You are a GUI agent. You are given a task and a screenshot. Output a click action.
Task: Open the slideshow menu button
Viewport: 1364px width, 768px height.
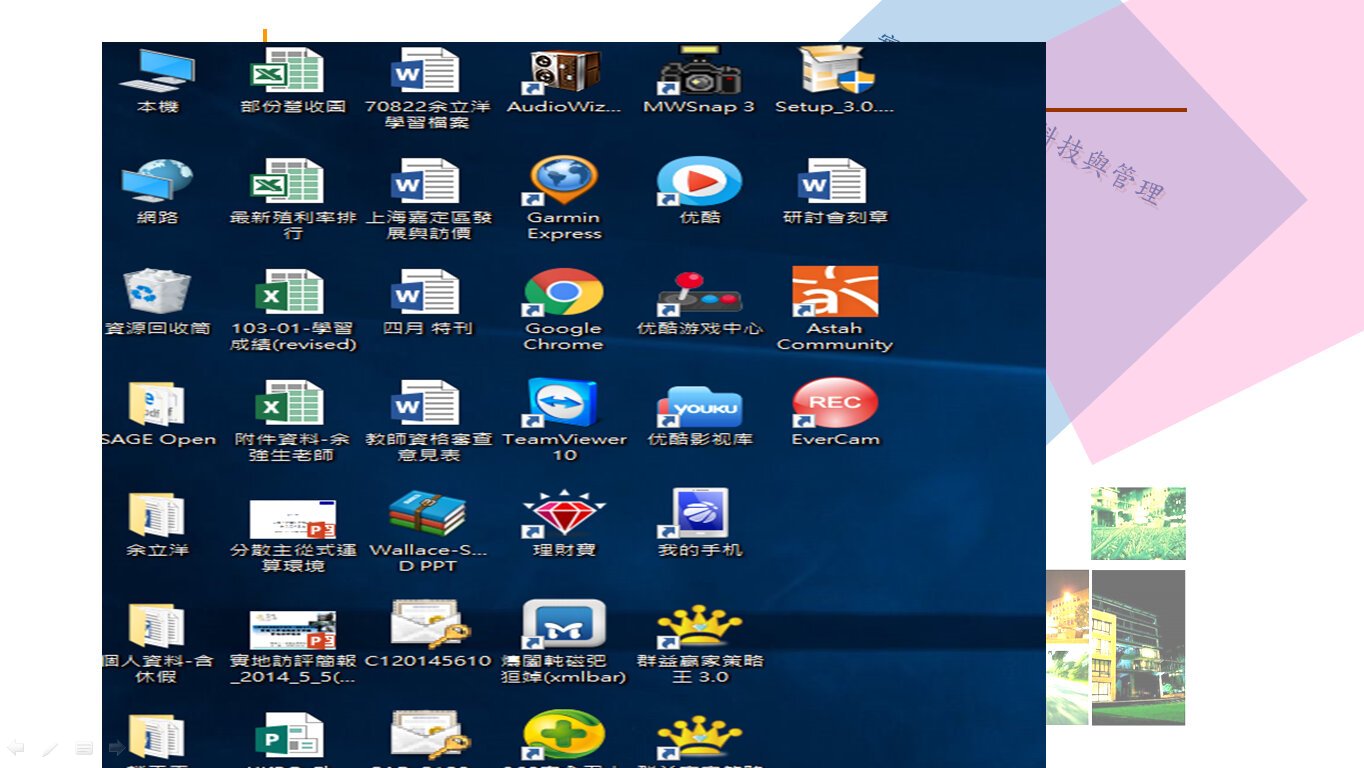click(84, 747)
